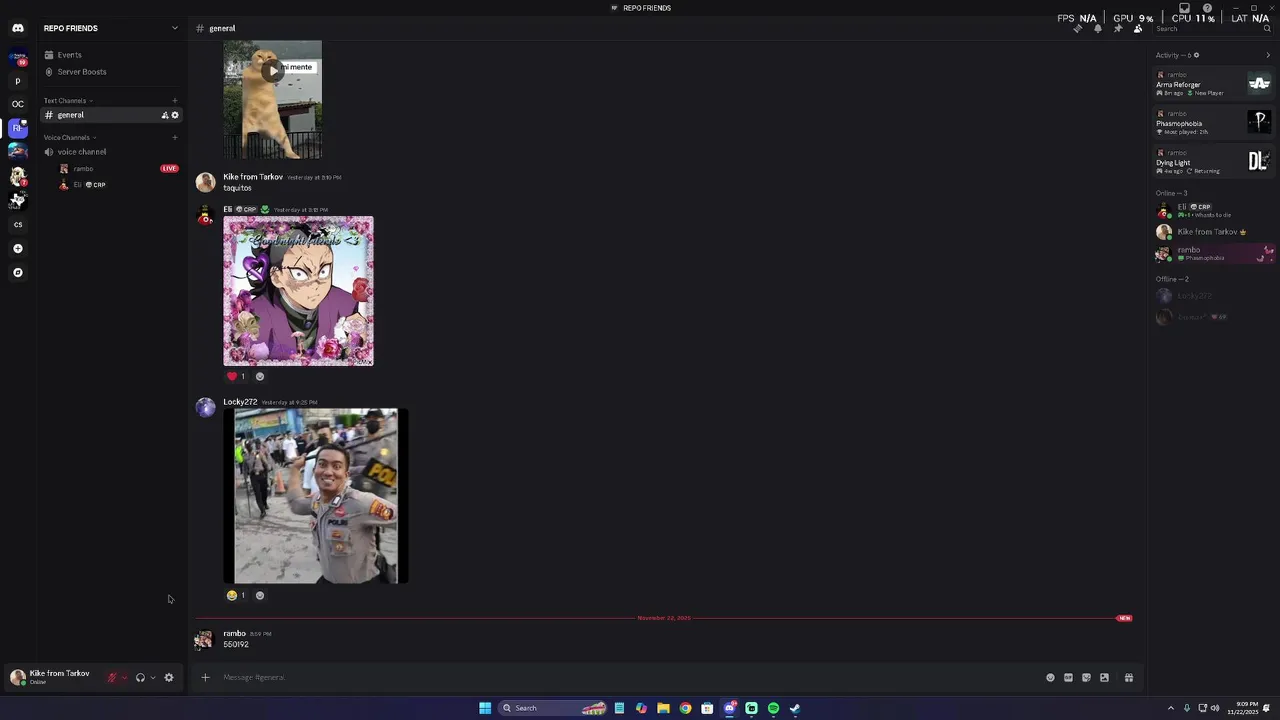This screenshot has height=720, width=1280.
Task: Open Server Boosts
Action: tap(110, 72)
